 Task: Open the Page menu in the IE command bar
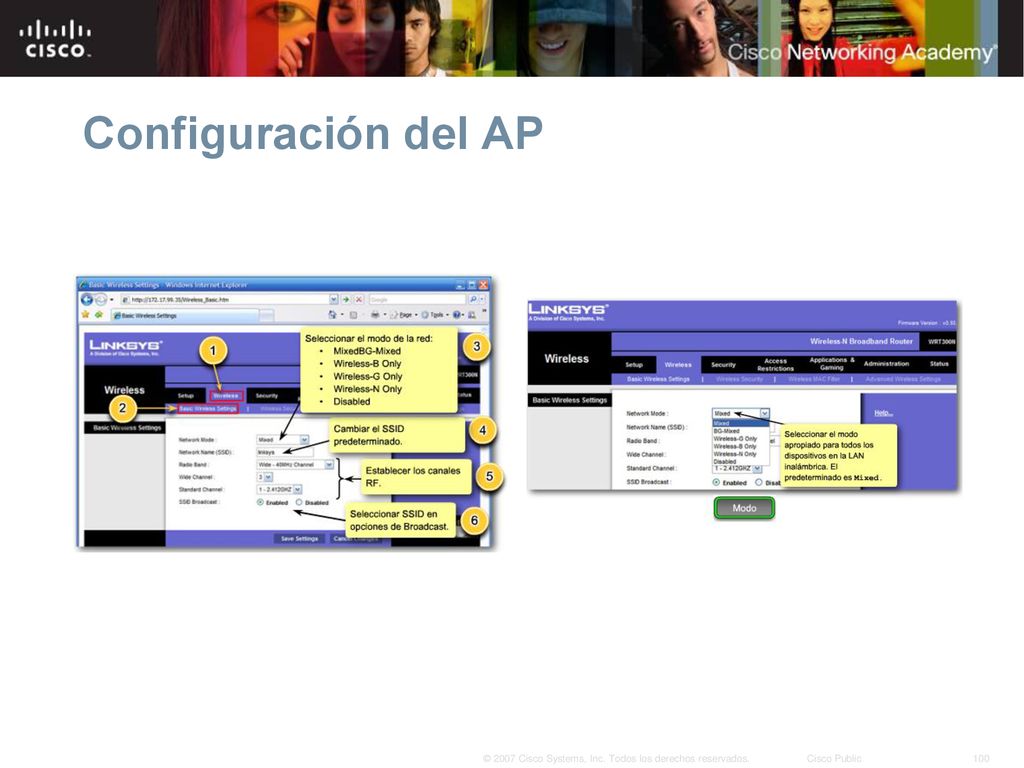point(404,315)
